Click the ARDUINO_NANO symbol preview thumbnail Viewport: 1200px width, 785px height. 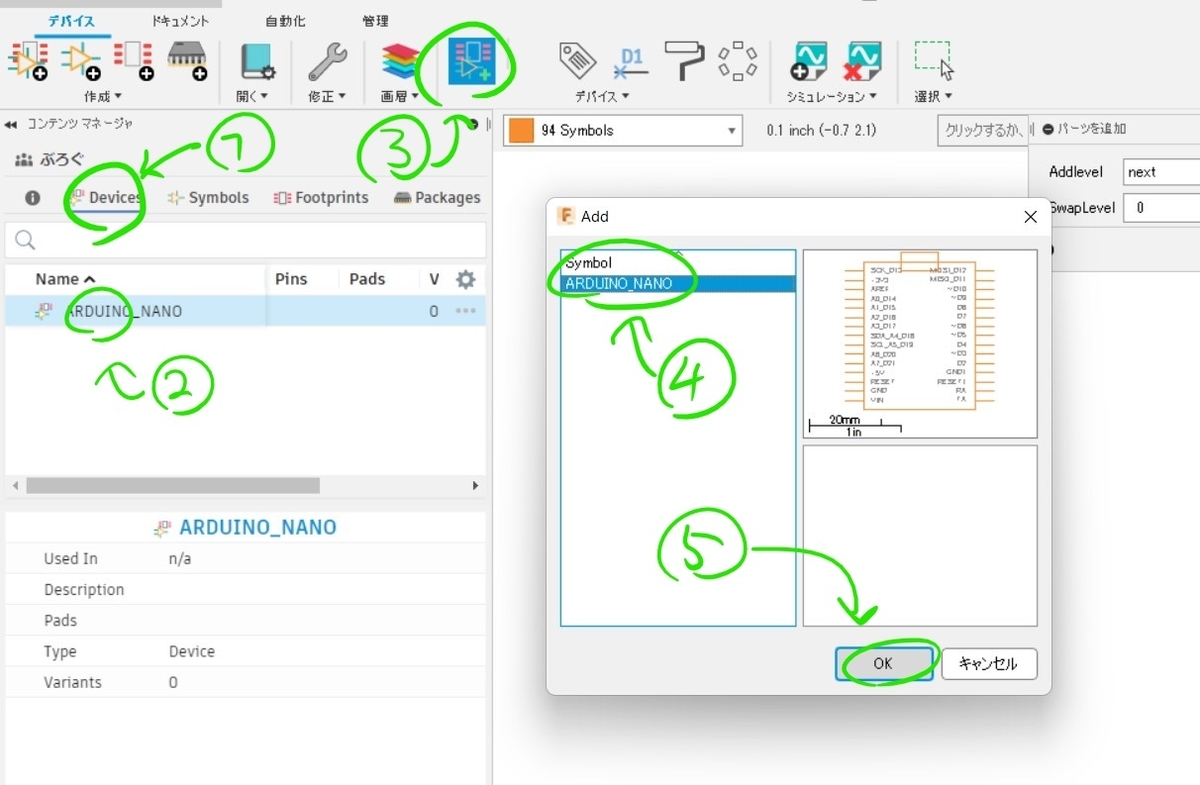coord(919,343)
